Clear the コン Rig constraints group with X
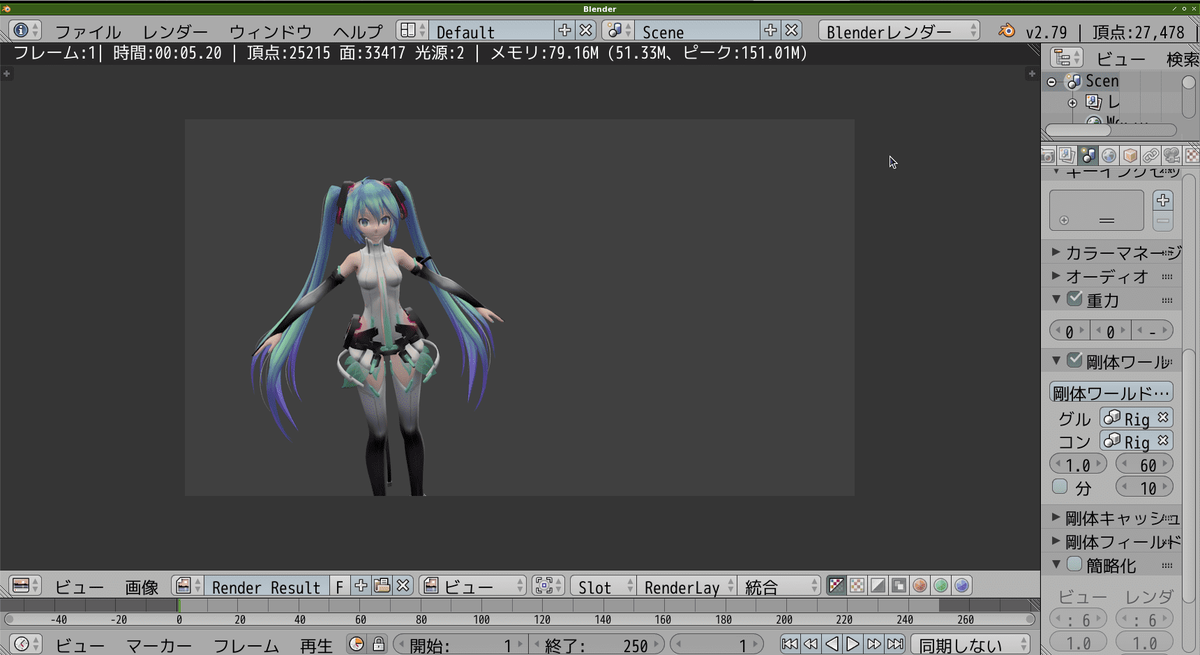1200x655 pixels. [x=1164, y=441]
